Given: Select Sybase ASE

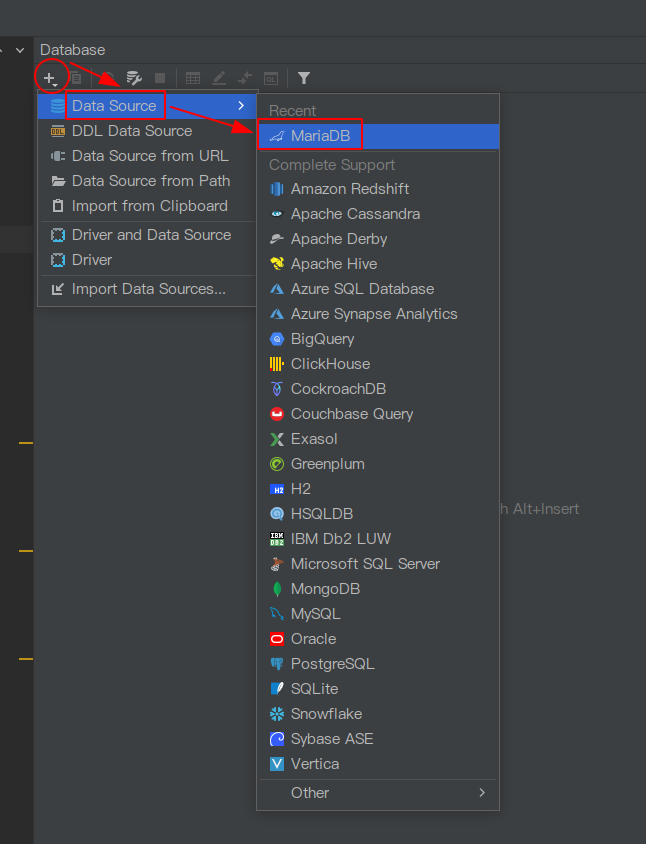Looking at the screenshot, I should tap(378, 739).
